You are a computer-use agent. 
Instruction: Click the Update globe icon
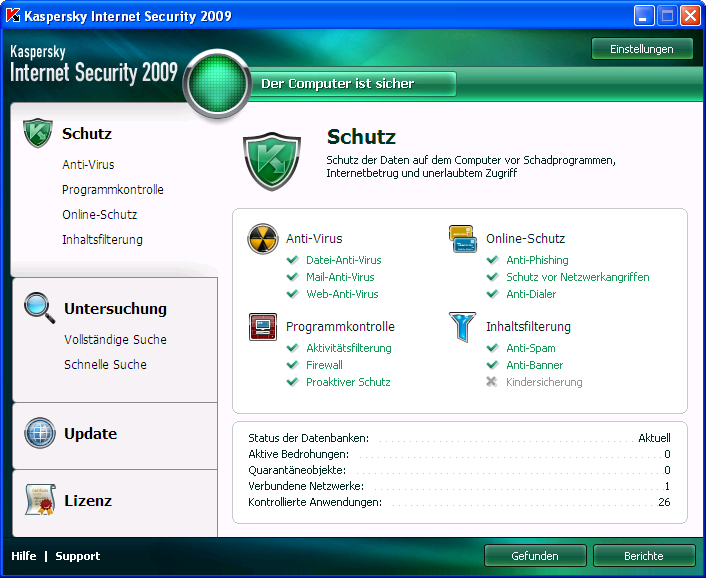[x=40, y=433]
